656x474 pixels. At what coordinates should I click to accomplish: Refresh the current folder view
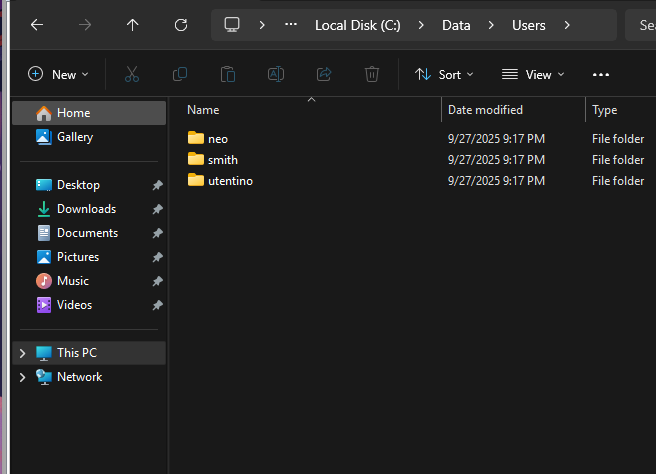click(x=180, y=25)
